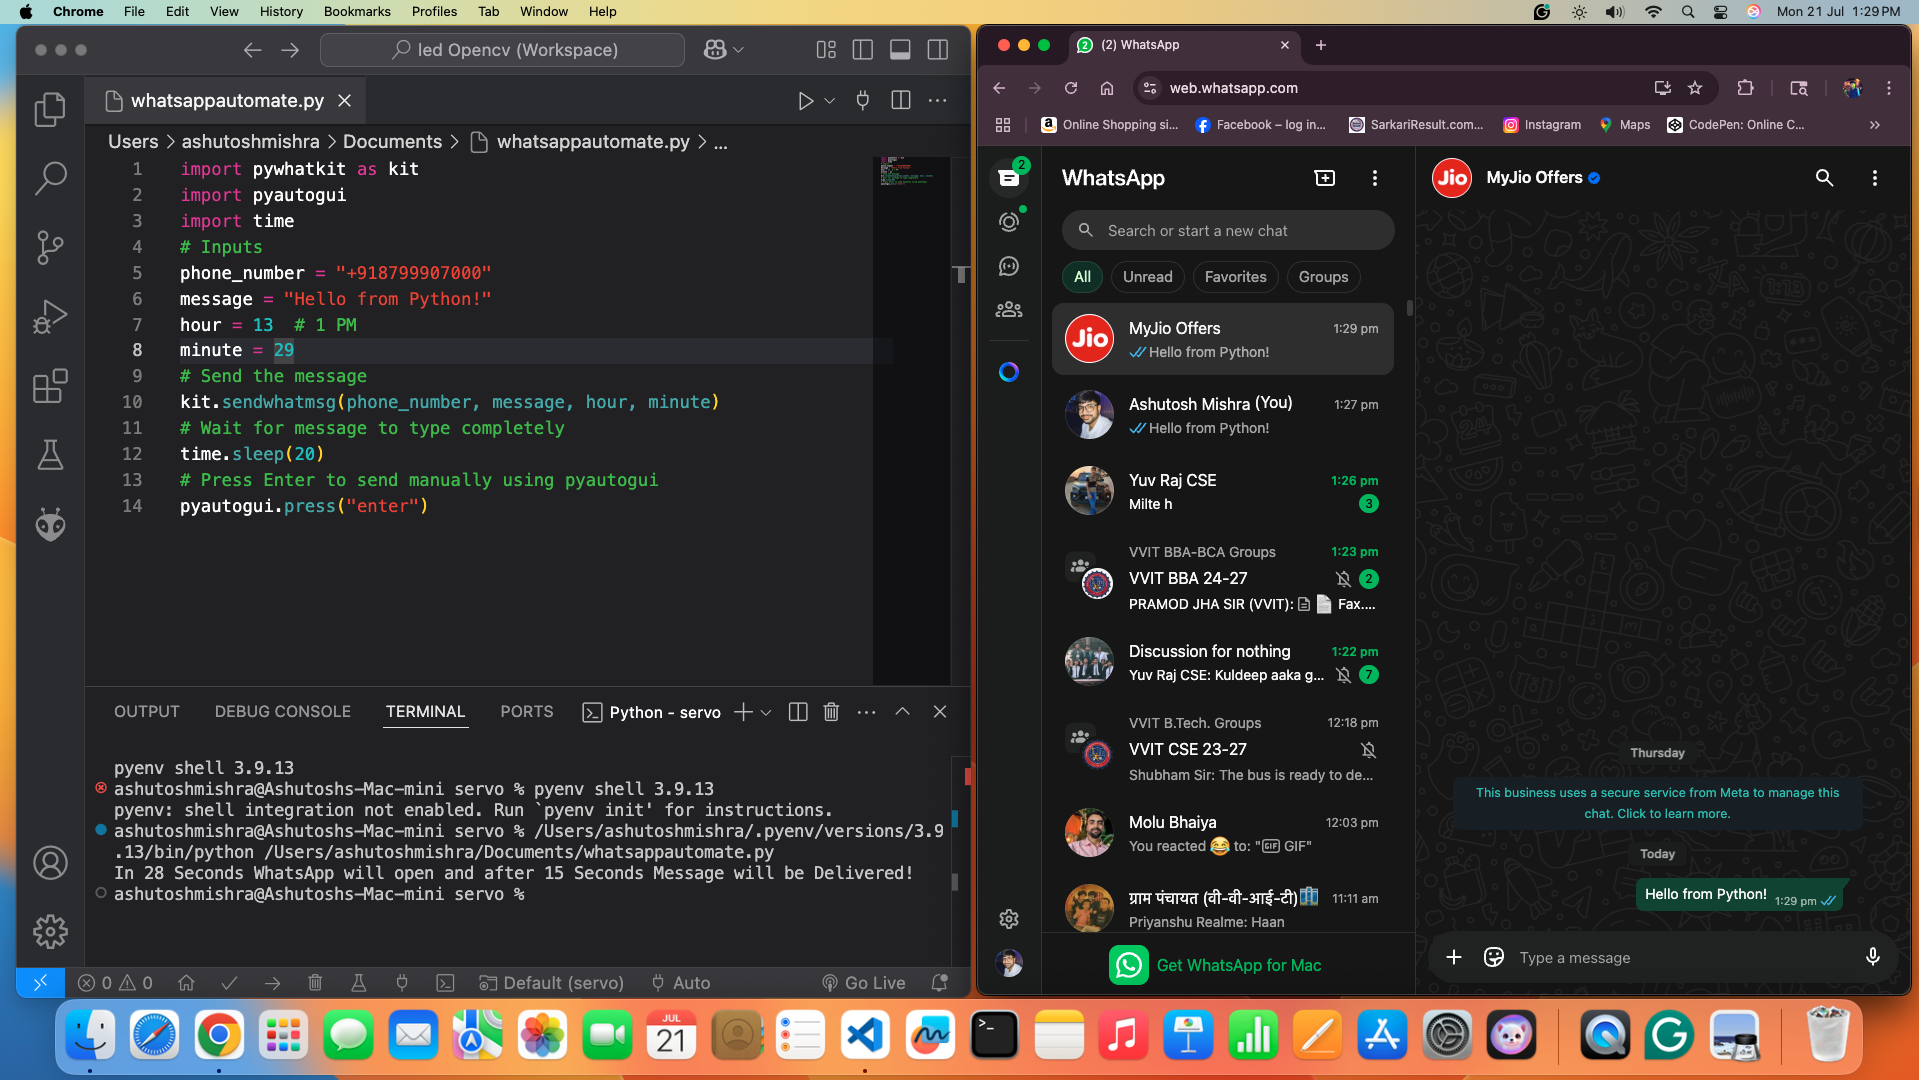Screen dimensions: 1919x1080
Task: Split the VS Code editor right
Action: (900, 100)
